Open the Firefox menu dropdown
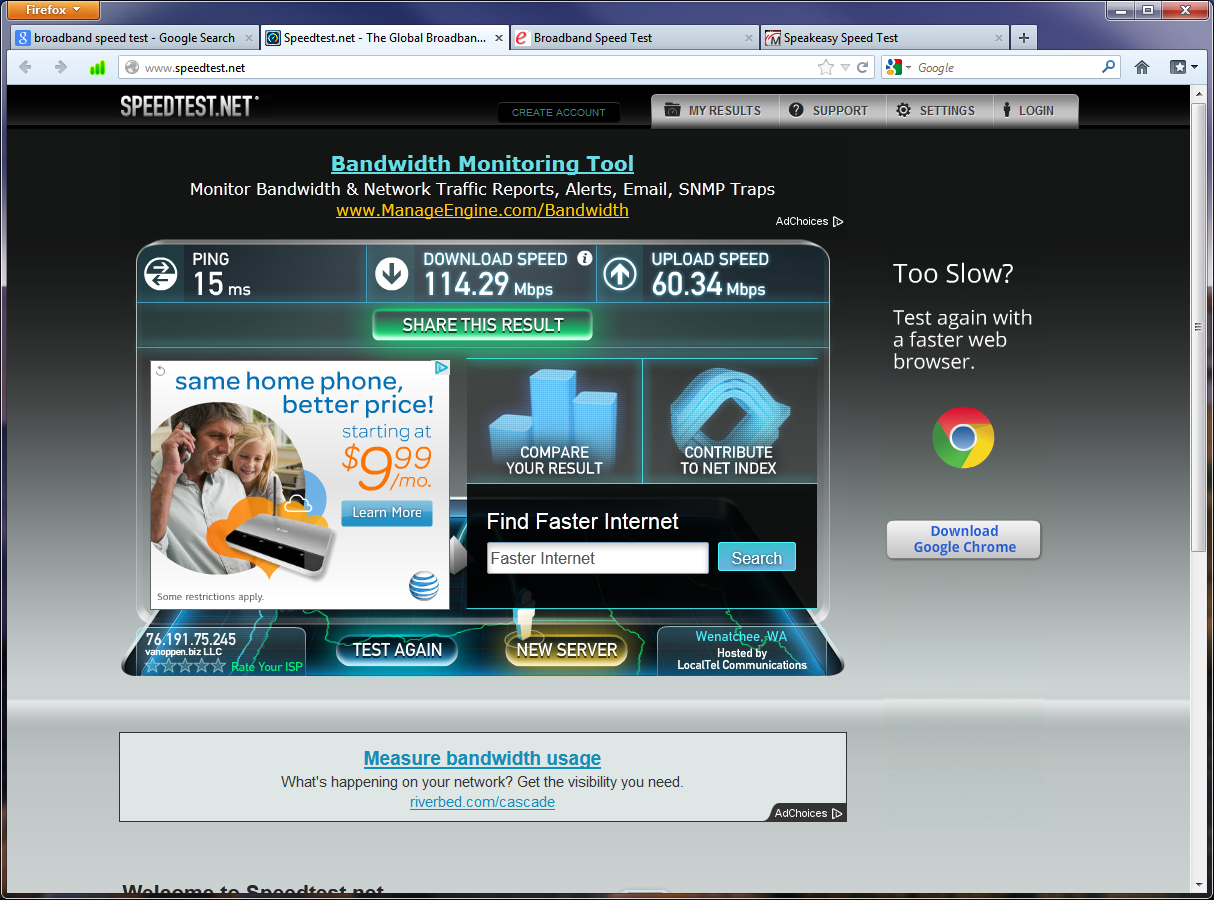The image size is (1214, 900). (x=55, y=10)
